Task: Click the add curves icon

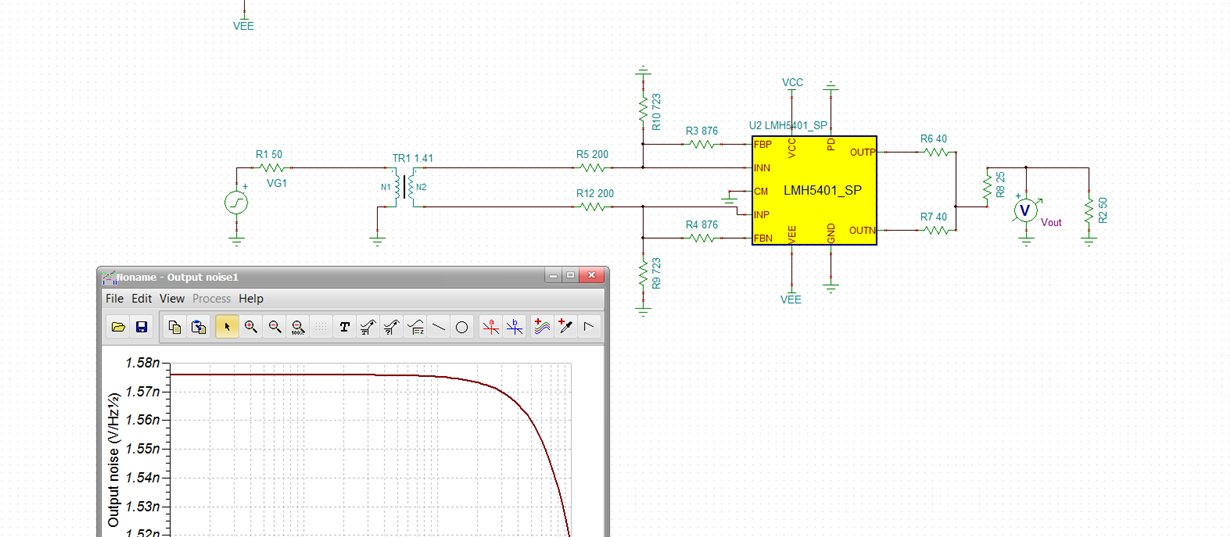Action: point(542,327)
